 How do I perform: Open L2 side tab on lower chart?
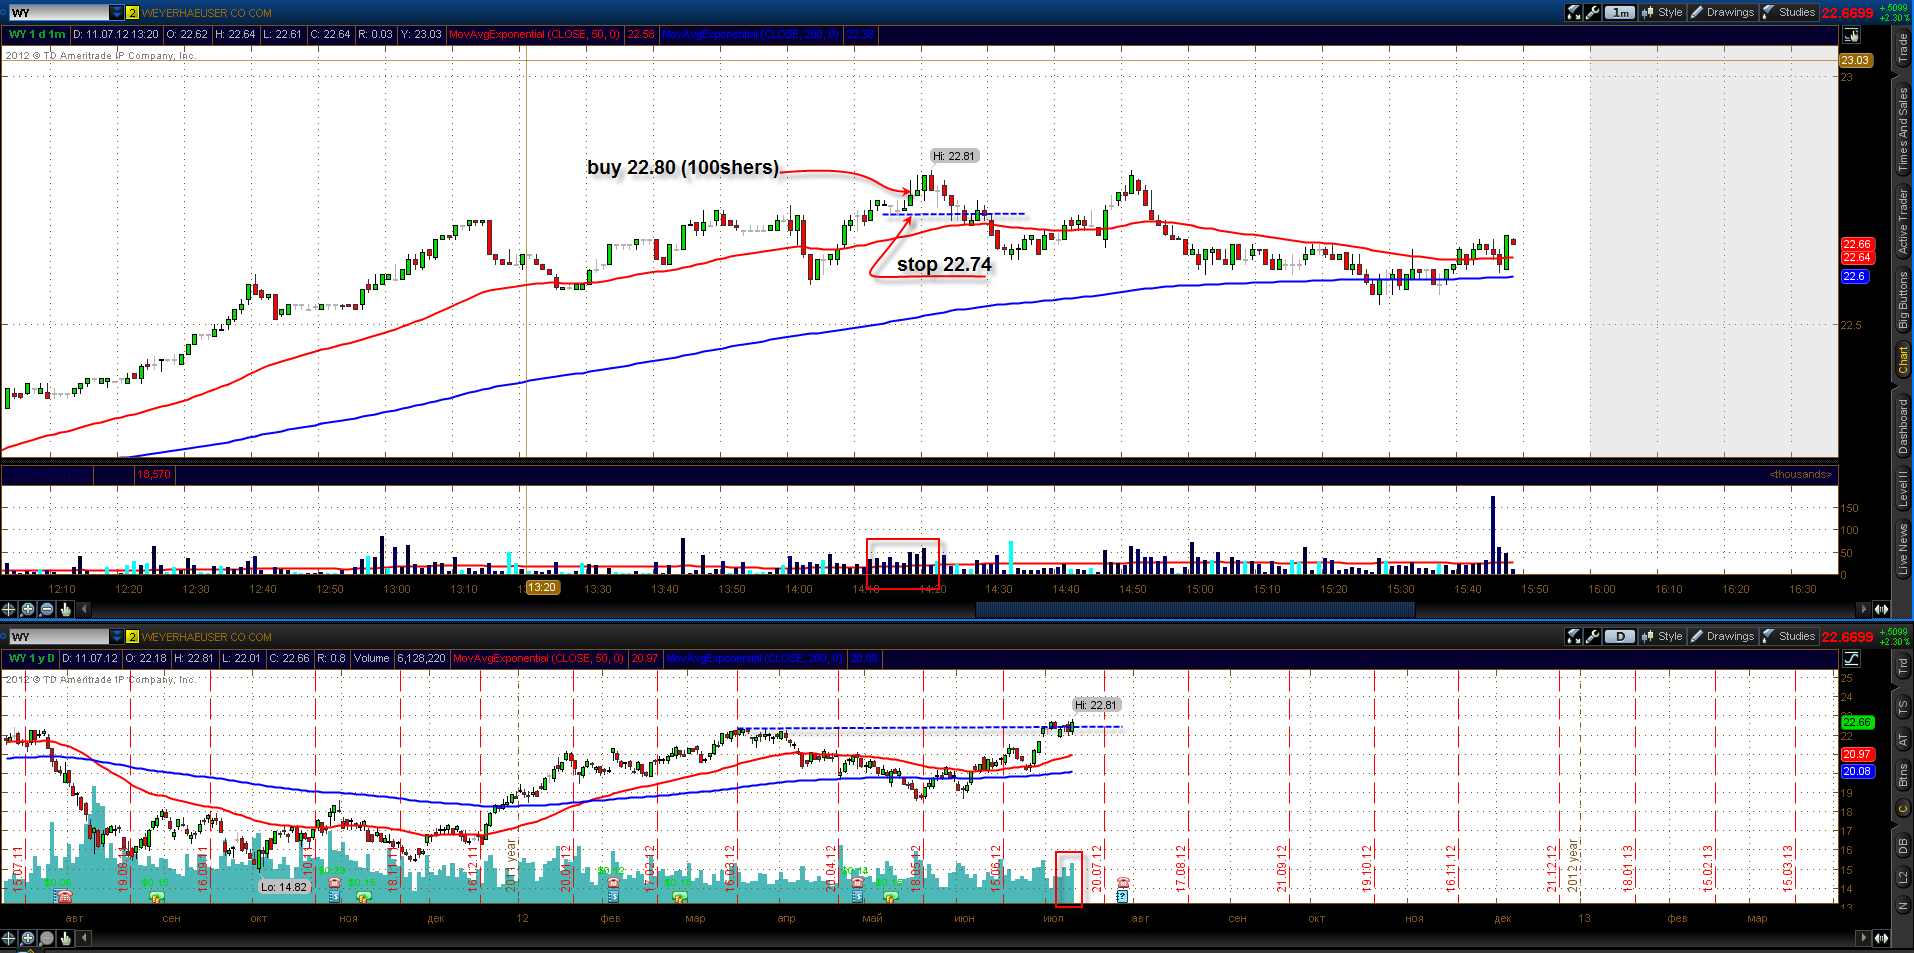click(x=1903, y=878)
